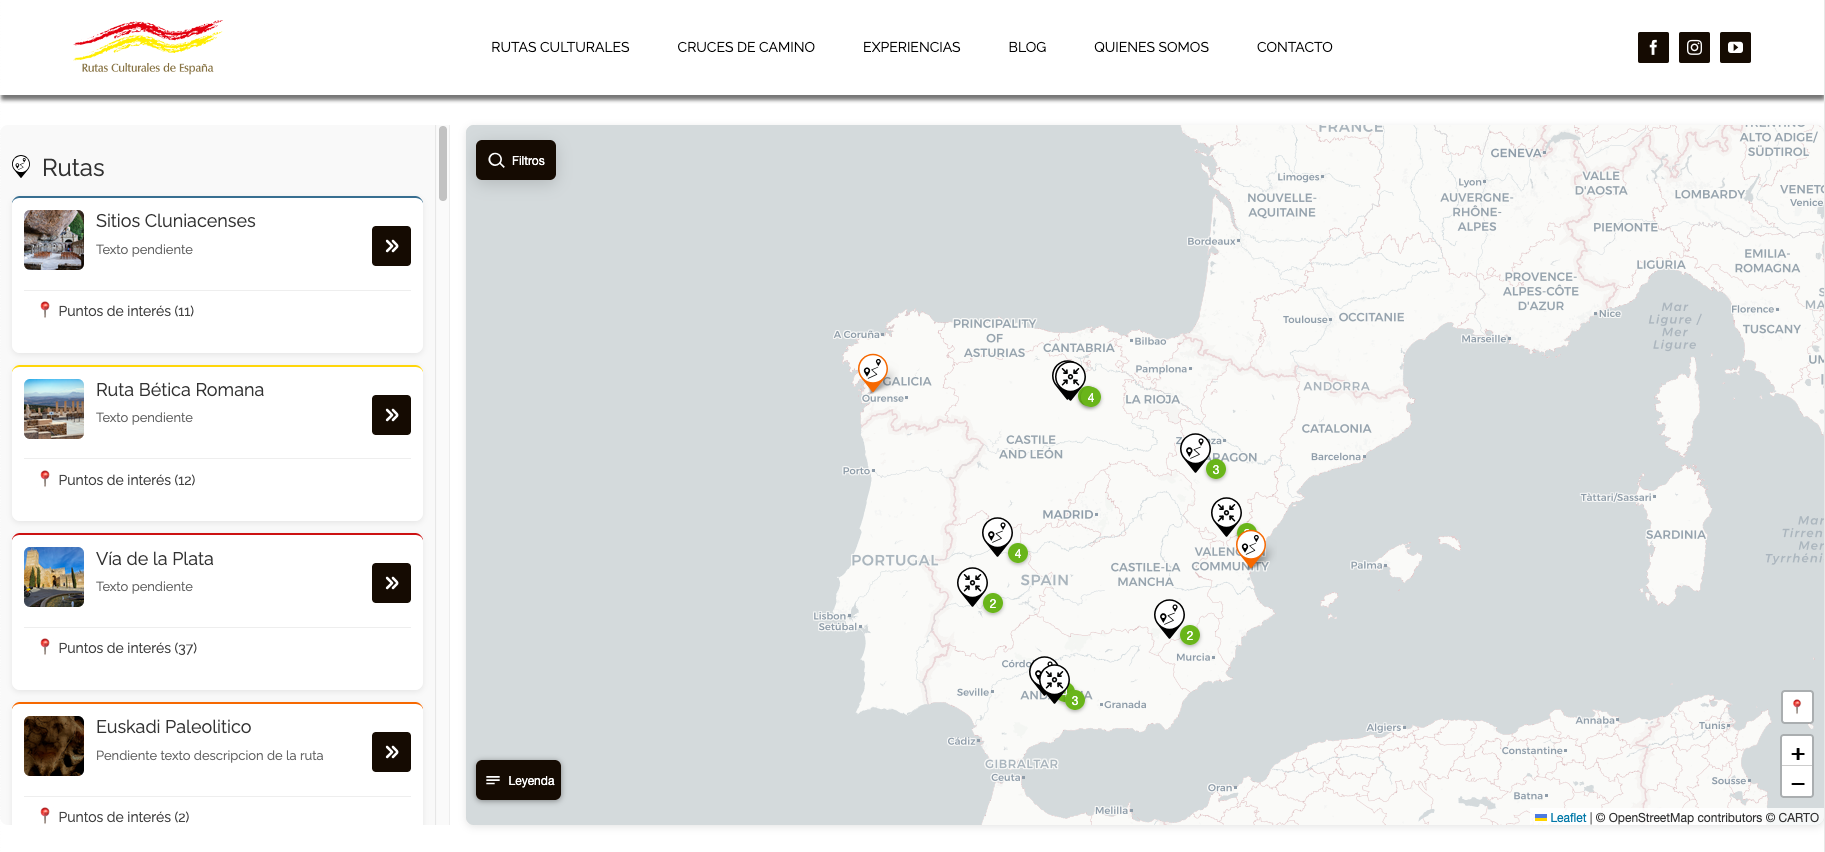1825x852 pixels.
Task: Open the Leaflet attribution link
Action: 1567,818
